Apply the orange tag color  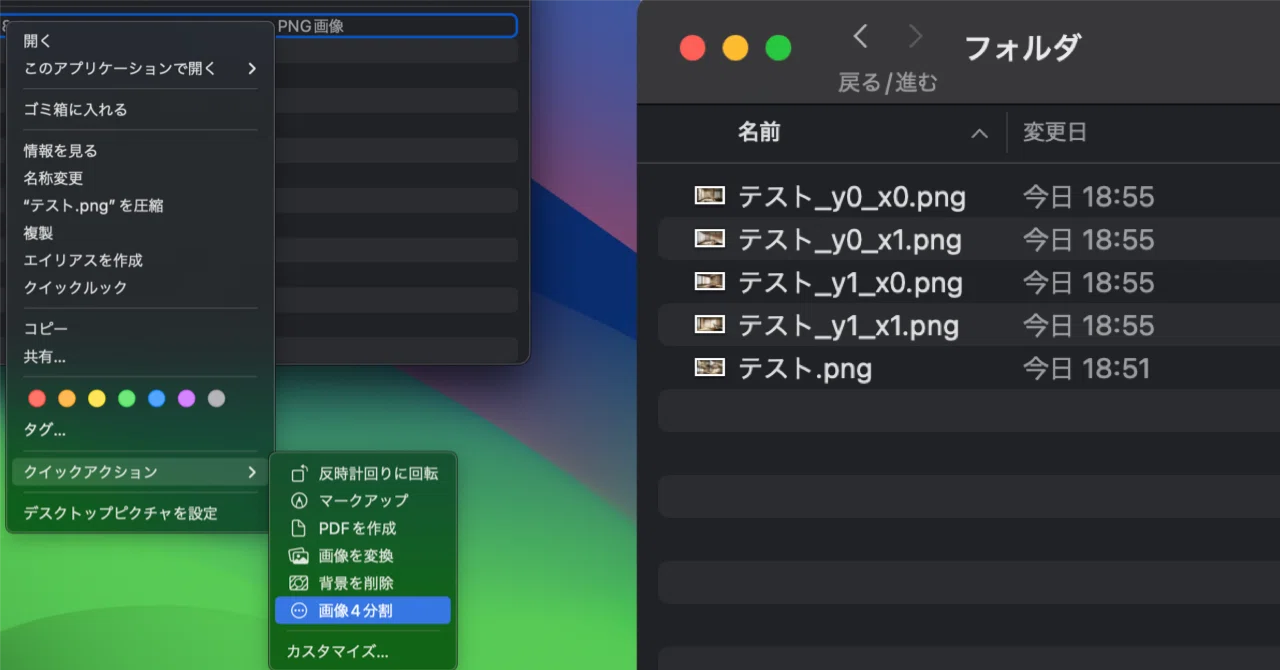click(x=67, y=398)
